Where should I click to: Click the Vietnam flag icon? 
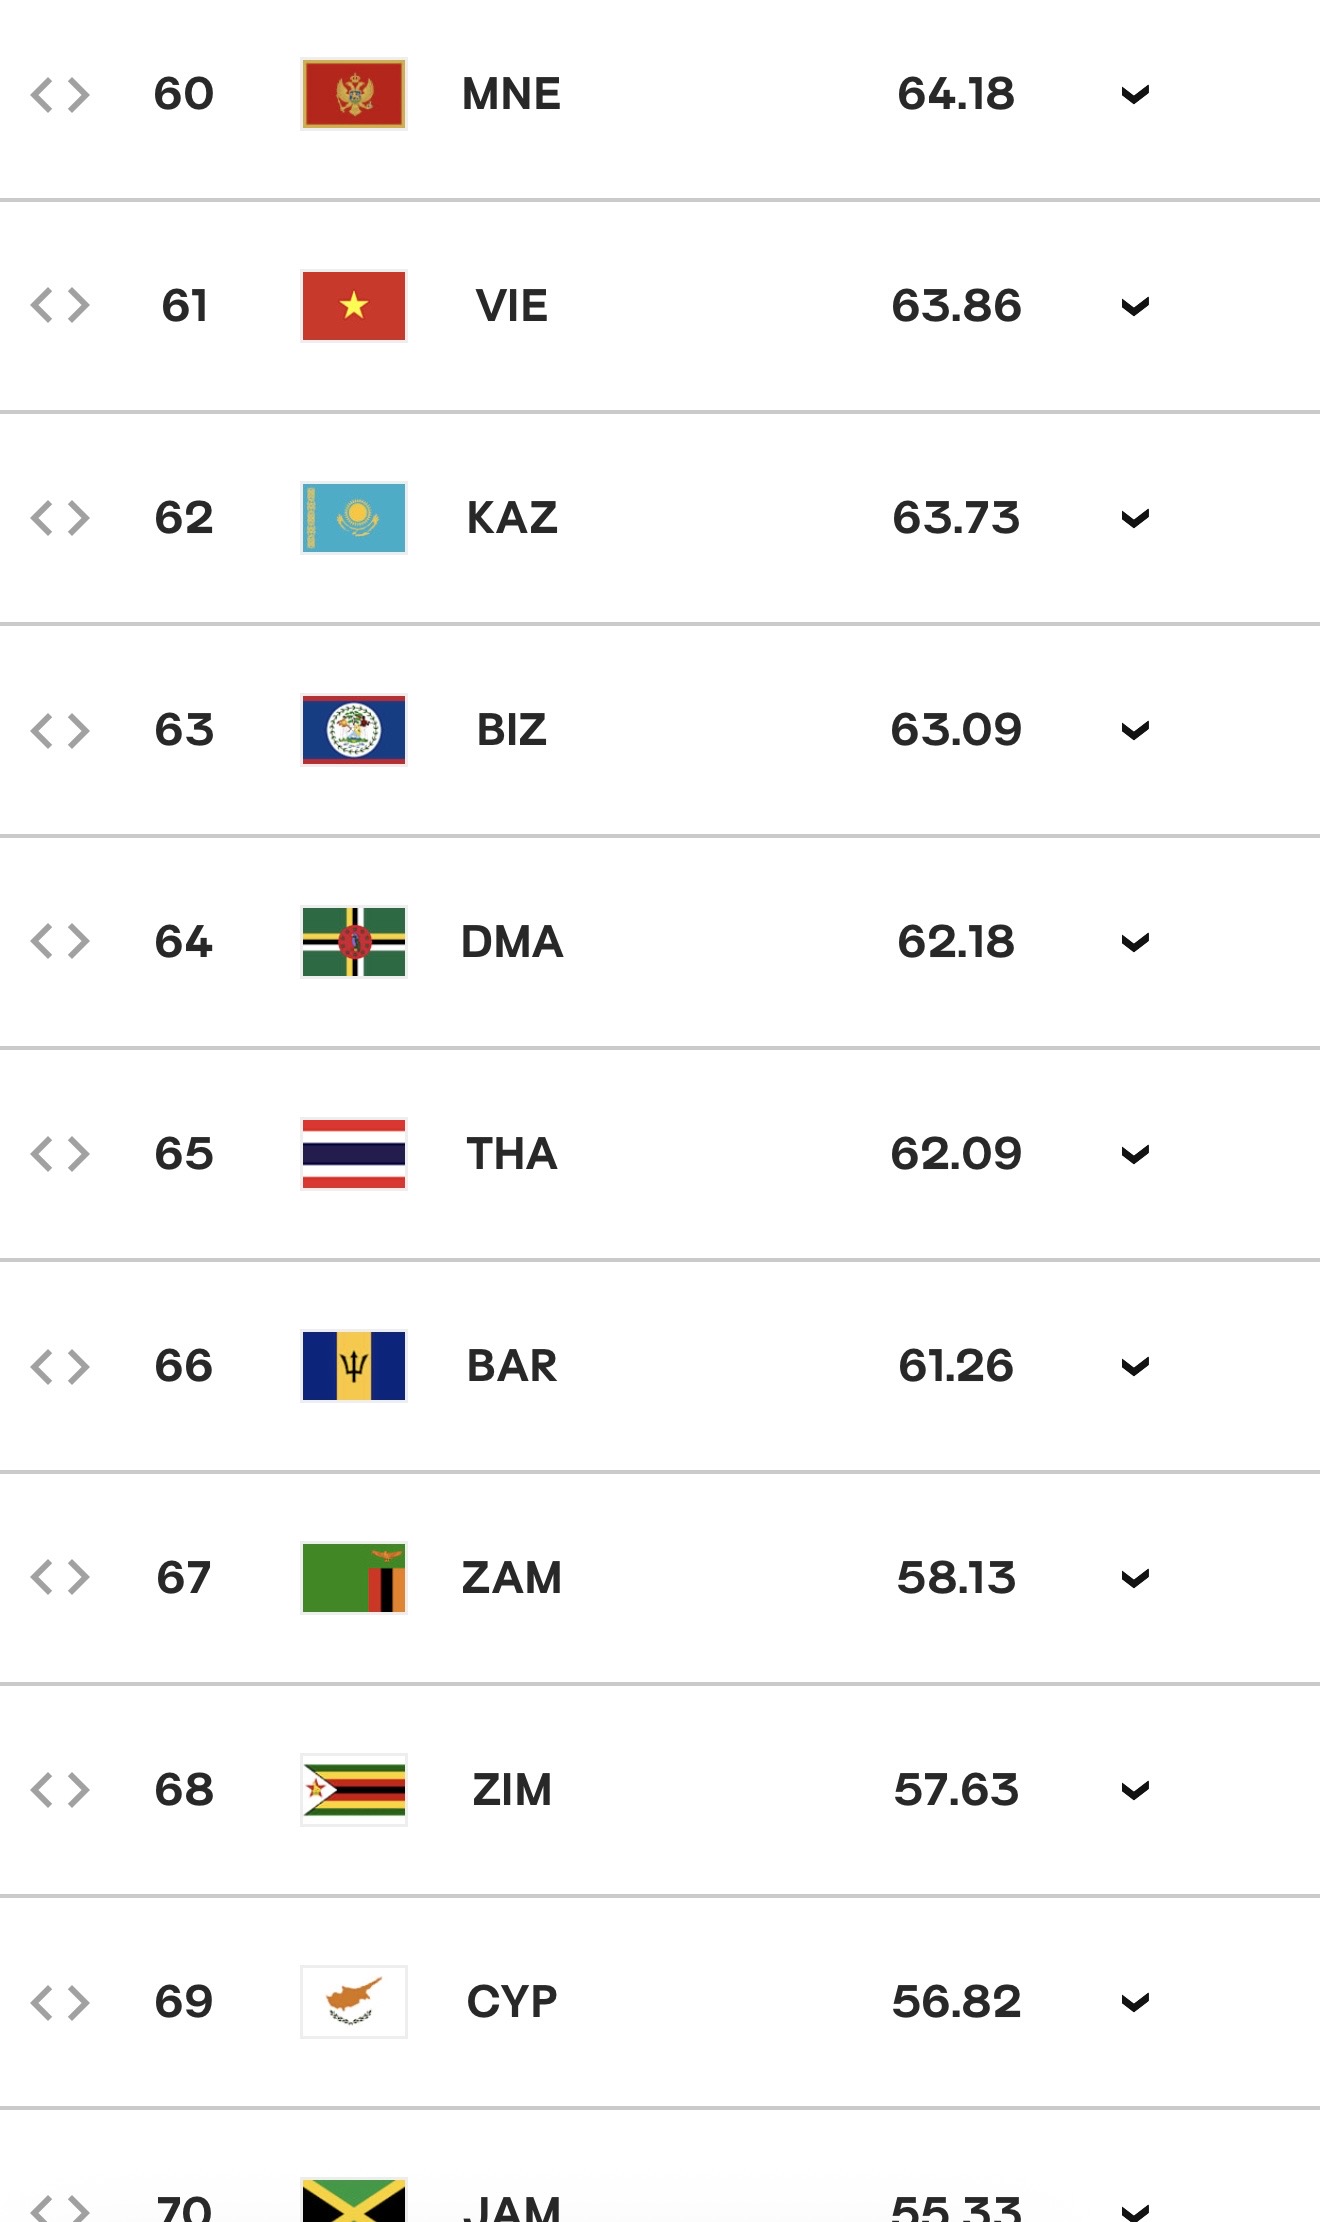[354, 306]
